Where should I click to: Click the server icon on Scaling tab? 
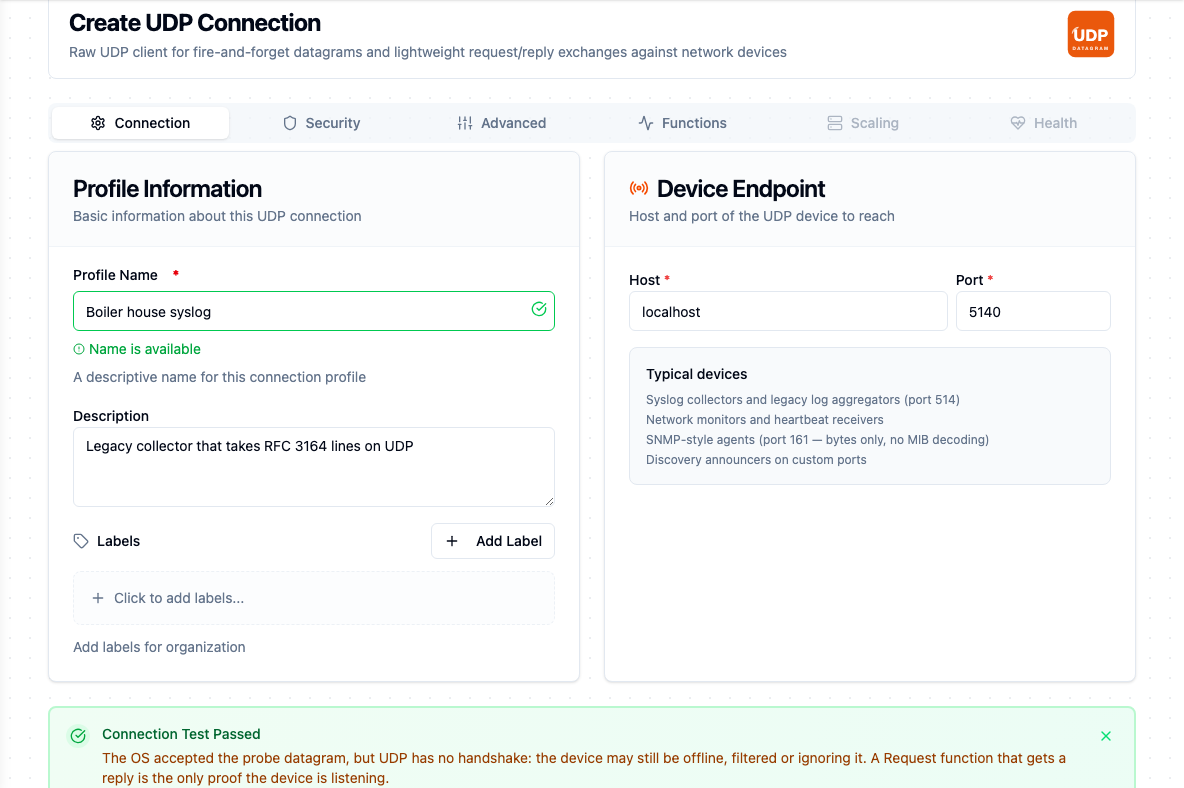click(834, 123)
